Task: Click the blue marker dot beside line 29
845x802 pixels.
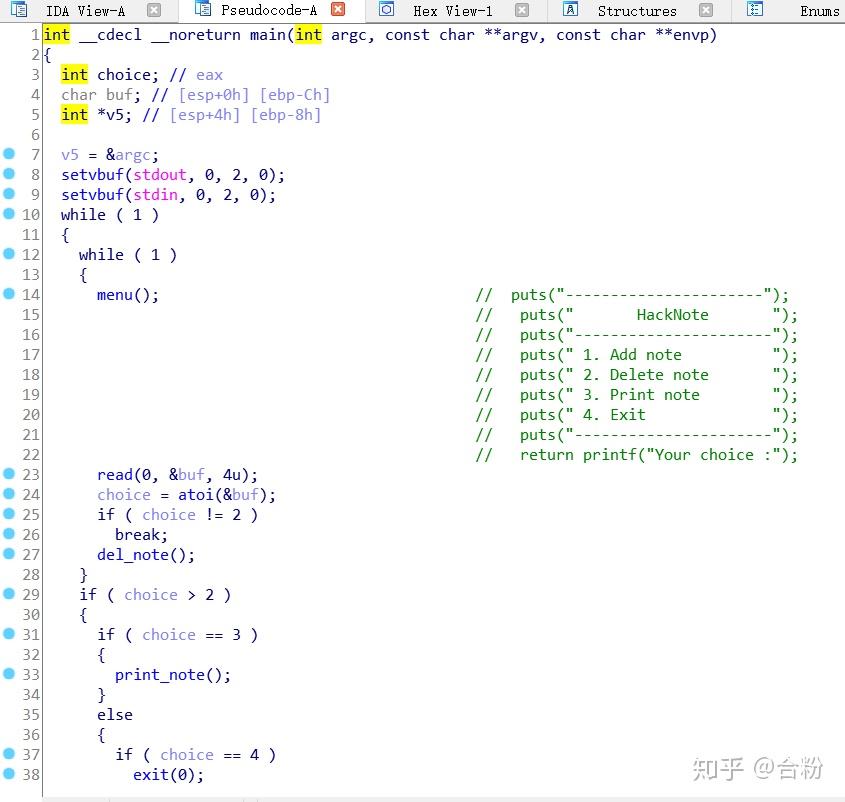Action: click(10, 594)
